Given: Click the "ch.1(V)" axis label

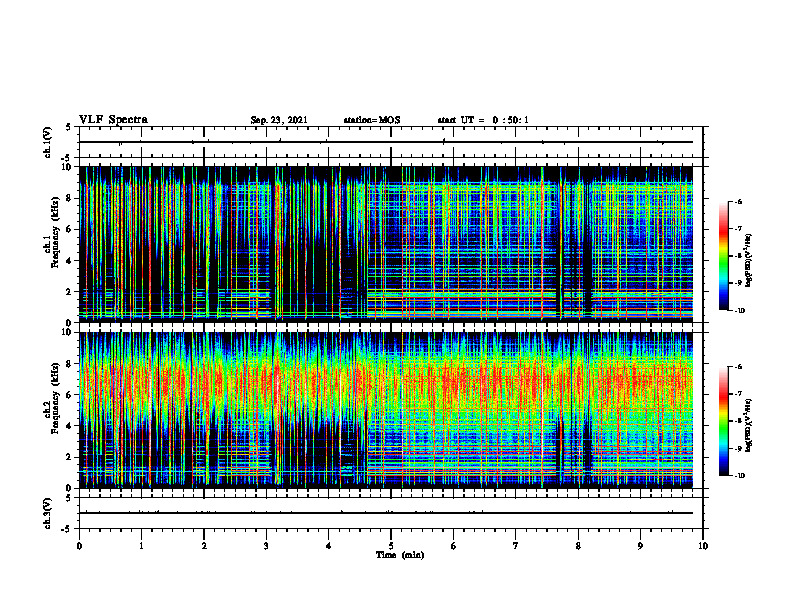Looking at the screenshot, I should [48, 142].
